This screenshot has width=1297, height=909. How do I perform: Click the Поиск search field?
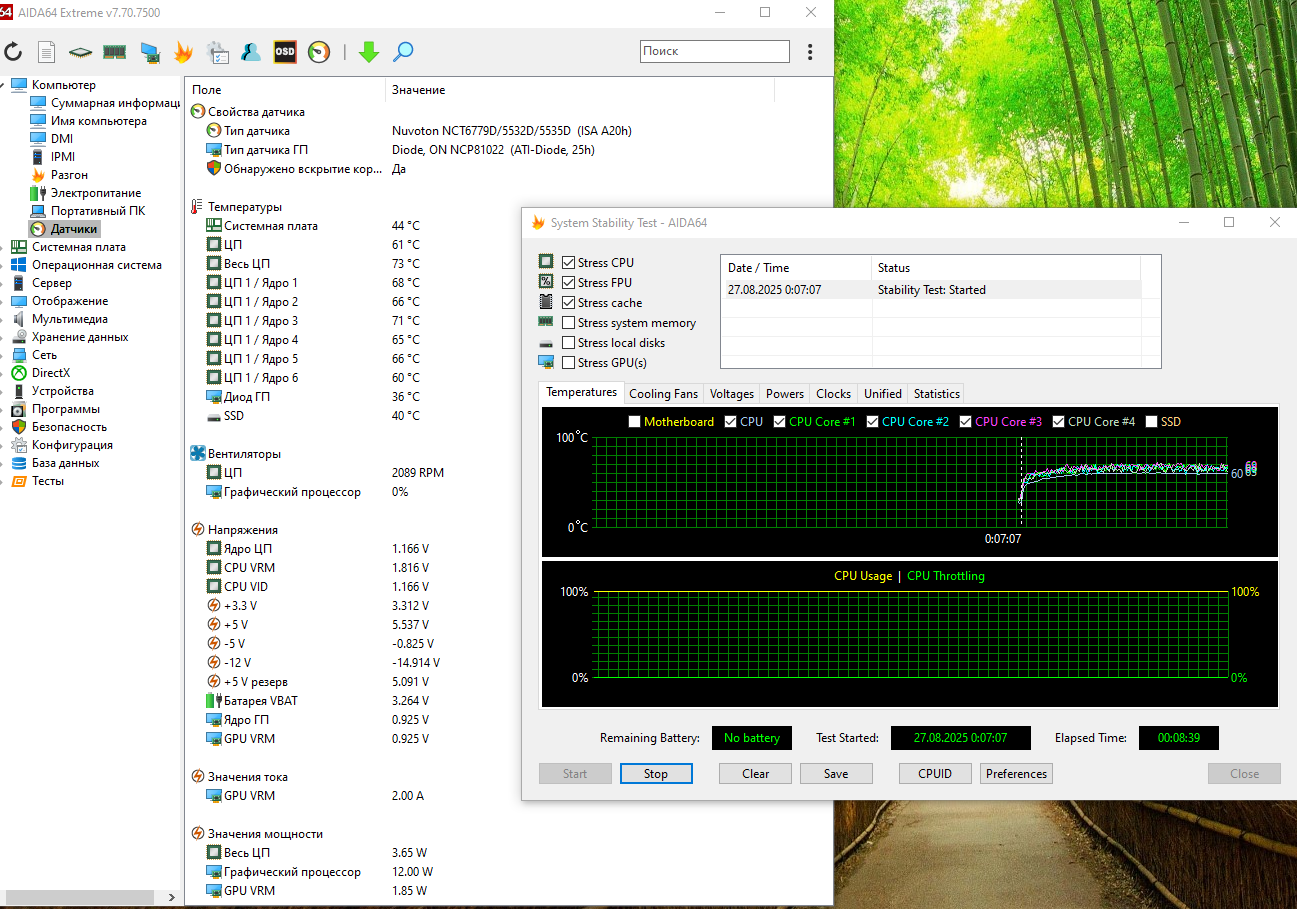point(715,51)
